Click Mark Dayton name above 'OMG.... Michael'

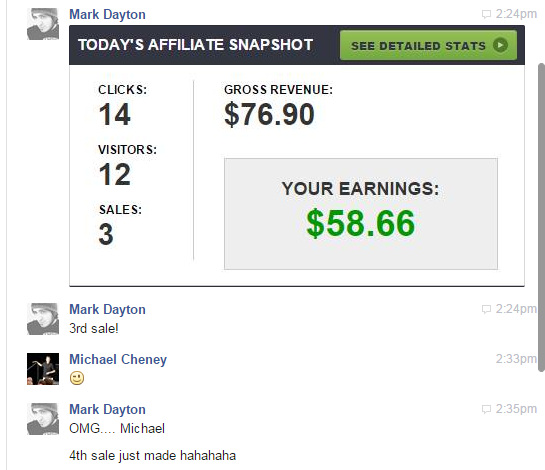[x=107, y=410]
